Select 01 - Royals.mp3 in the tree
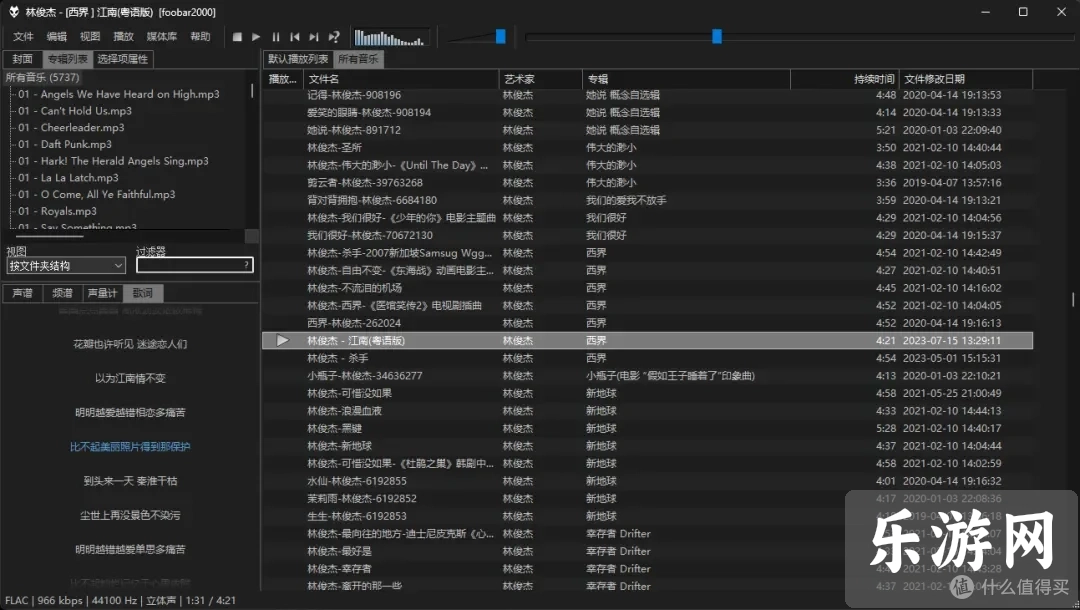The image size is (1080, 610). (57, 211)
